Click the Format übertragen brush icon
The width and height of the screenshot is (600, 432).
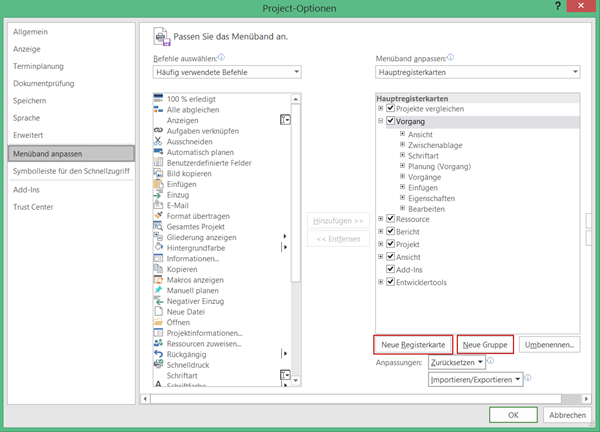pyautogui.click(x=158, y=216)
